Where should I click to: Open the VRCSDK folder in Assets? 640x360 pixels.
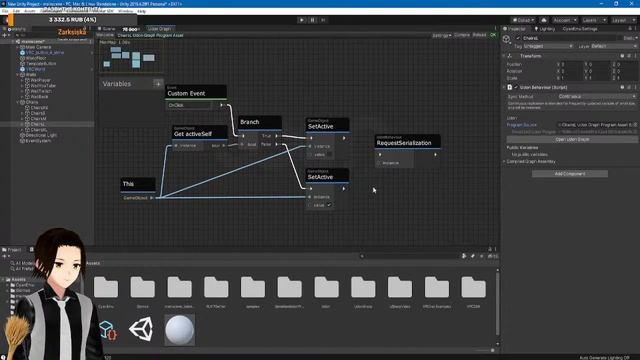pyautogui.click(x=473, y=292)
